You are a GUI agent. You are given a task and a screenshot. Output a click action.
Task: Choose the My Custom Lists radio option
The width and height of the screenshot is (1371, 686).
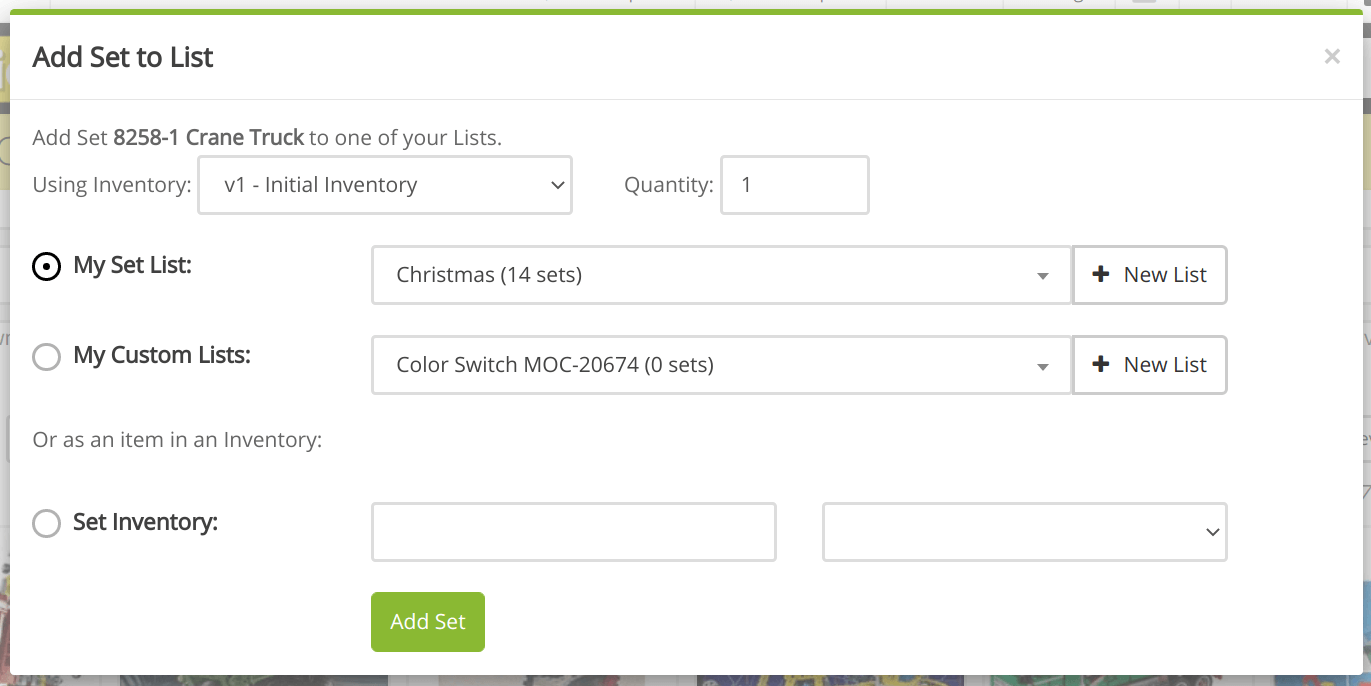point(47,357)
